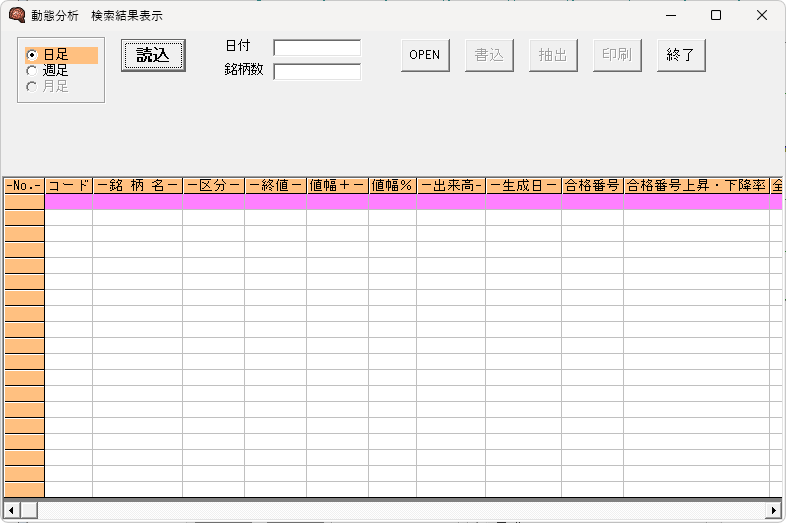Click the 読込 button
786x523 pixels.
click(153, 55)
